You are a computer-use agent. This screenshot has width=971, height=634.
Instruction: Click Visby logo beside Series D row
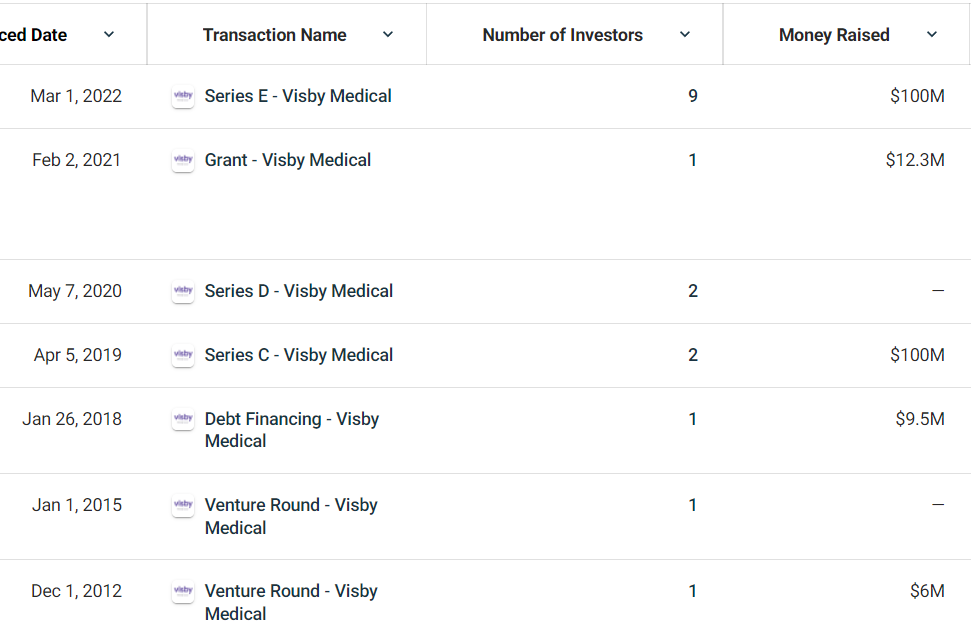click(x=183, y=292)
